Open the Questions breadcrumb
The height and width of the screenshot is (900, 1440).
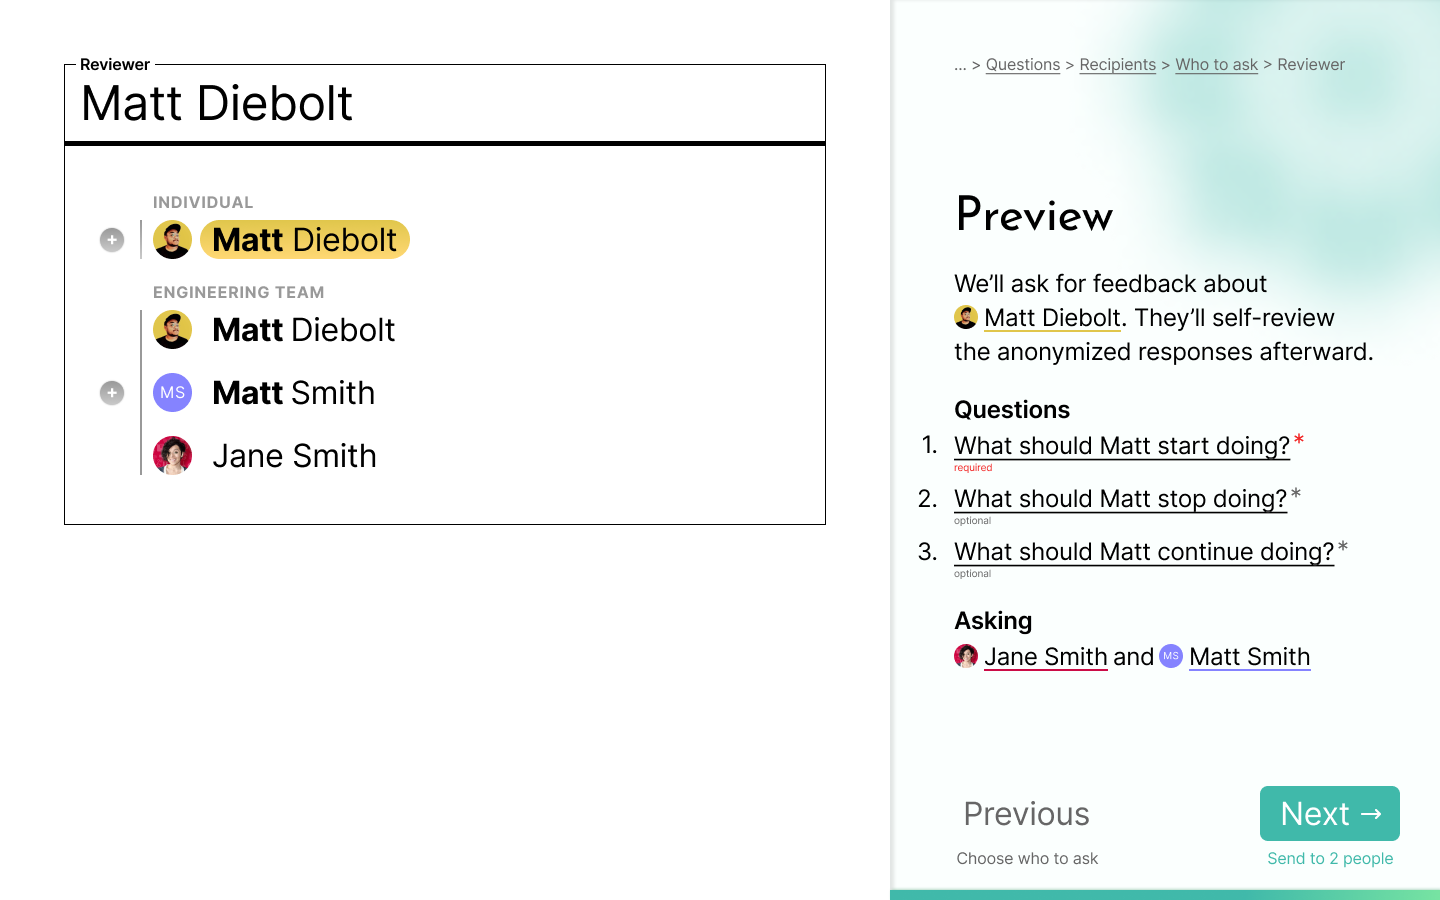point(1023,64)
